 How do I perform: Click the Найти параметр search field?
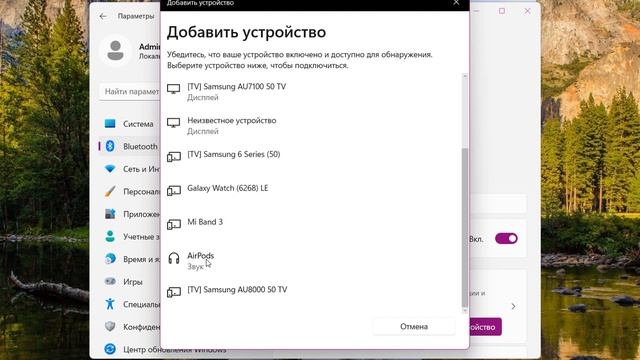130,91
